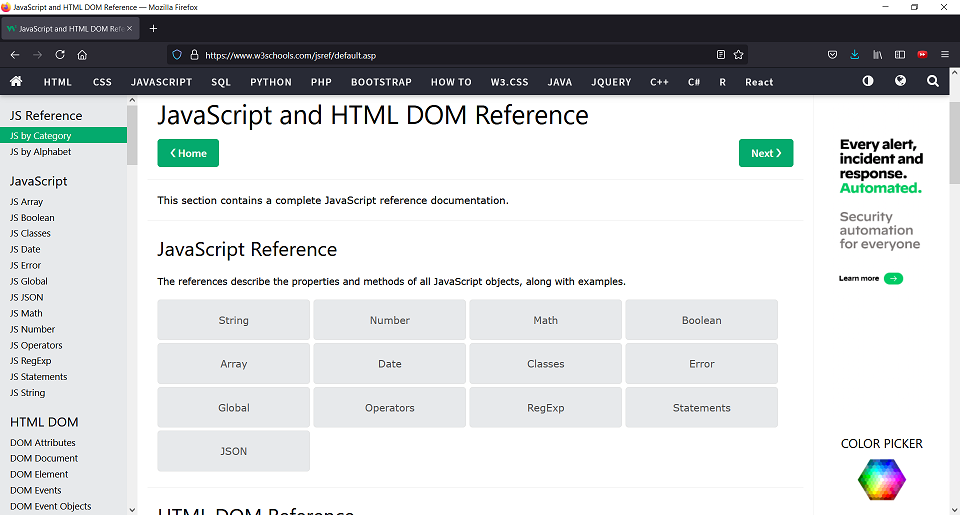Select PYTHON in the top navigation
Image resolution: width=960 pixels, height=515 pixels.
tap(271, 82)
